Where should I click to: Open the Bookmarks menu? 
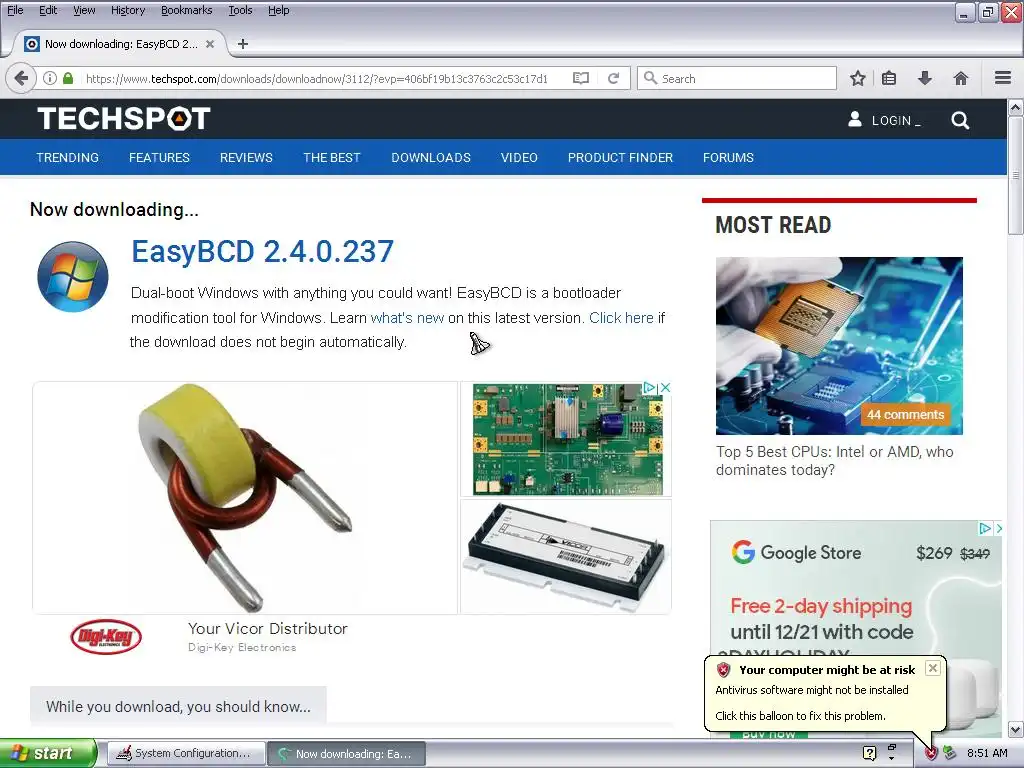[187, 10]
